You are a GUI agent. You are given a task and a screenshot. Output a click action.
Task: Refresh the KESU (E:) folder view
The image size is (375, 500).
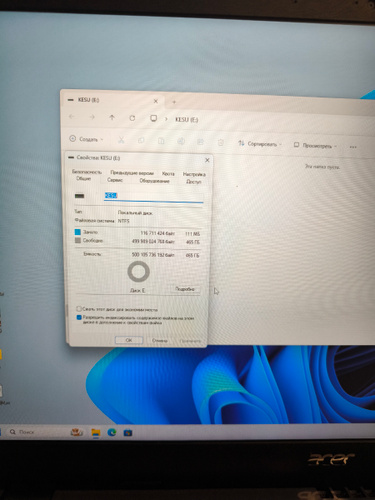[132, 118]
